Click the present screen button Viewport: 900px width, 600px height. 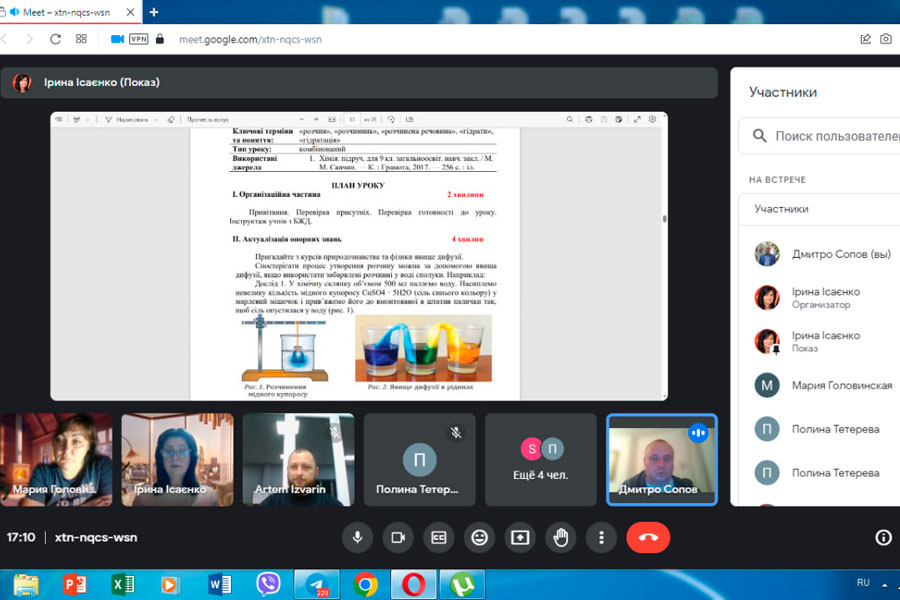click(x=520, y=537)
